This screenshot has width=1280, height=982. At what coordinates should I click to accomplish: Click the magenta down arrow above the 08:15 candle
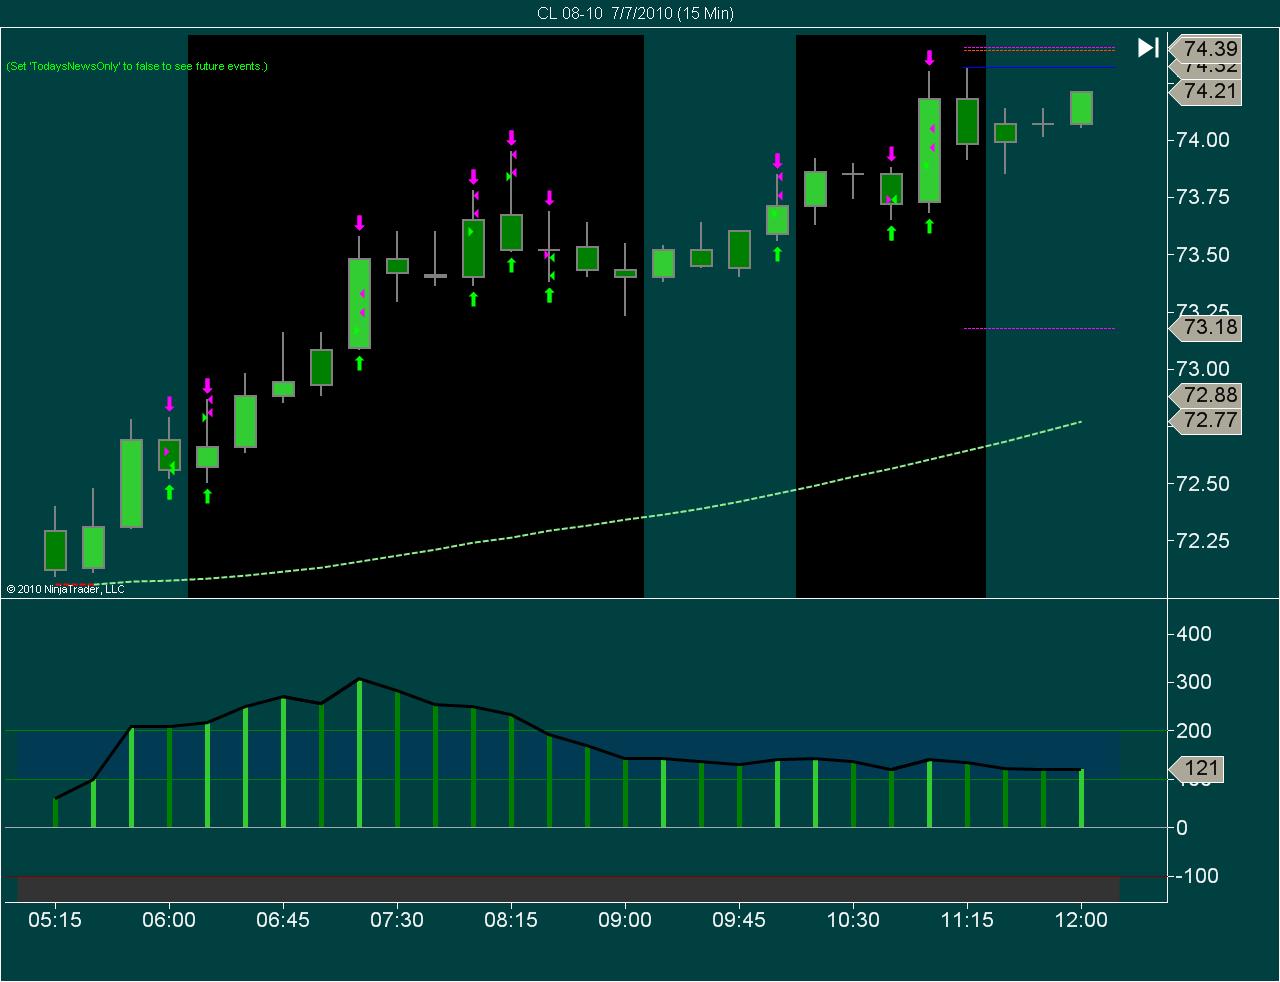(511, 138)
